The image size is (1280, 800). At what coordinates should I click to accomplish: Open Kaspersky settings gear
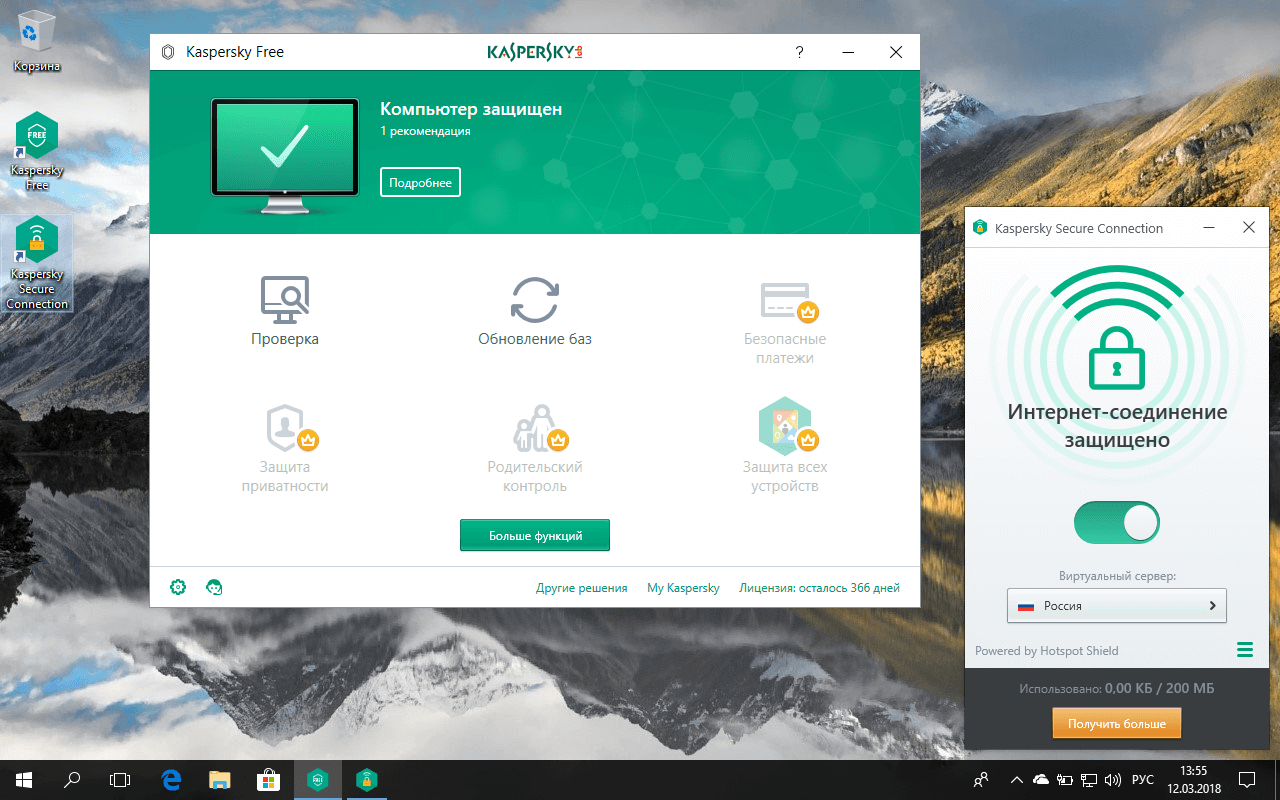[x=177, y=587]
